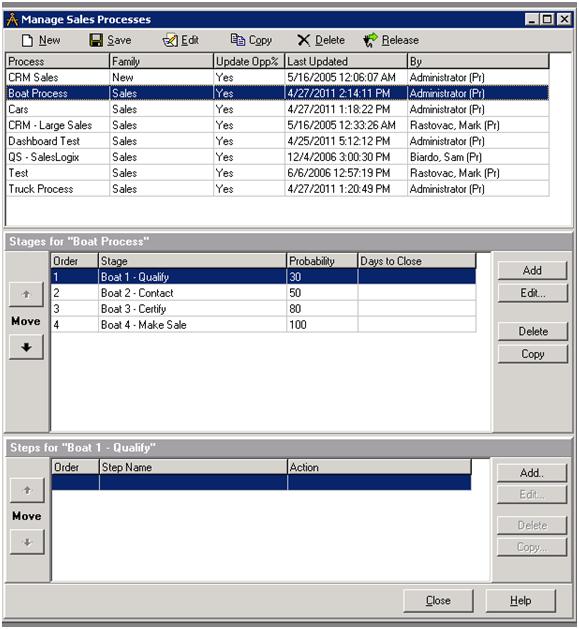Click the Release green arrow icon
Image resolution: width=579 pixels, height=629 pixels.
click(370, 40)
